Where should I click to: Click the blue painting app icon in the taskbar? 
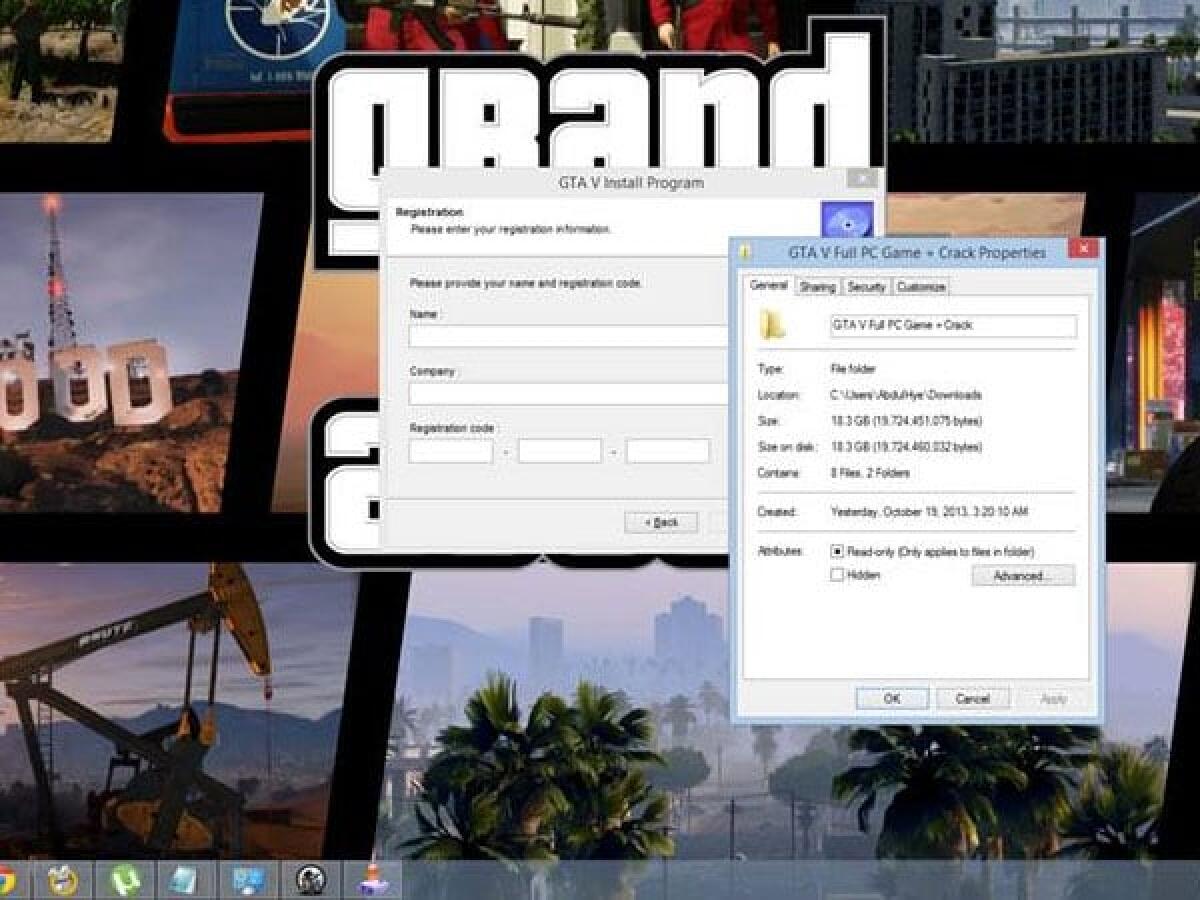(245, 880)
